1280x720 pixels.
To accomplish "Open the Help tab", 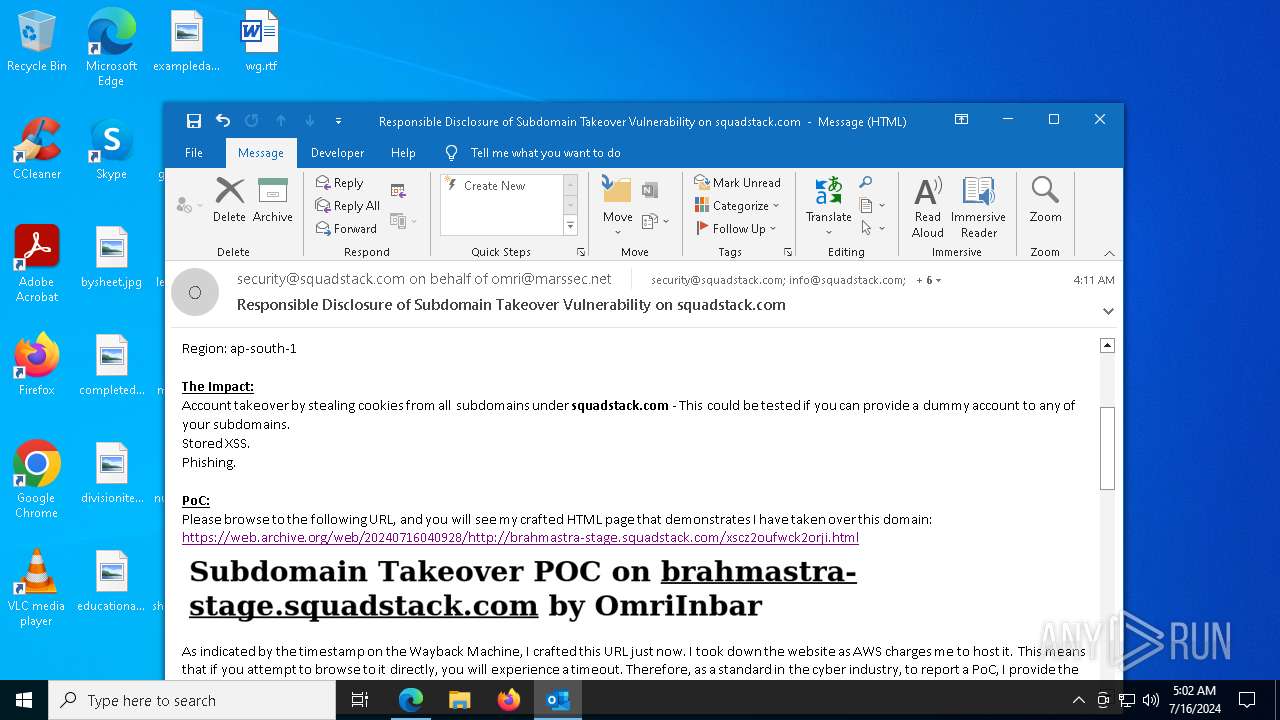I will click(x=403, y=153).
